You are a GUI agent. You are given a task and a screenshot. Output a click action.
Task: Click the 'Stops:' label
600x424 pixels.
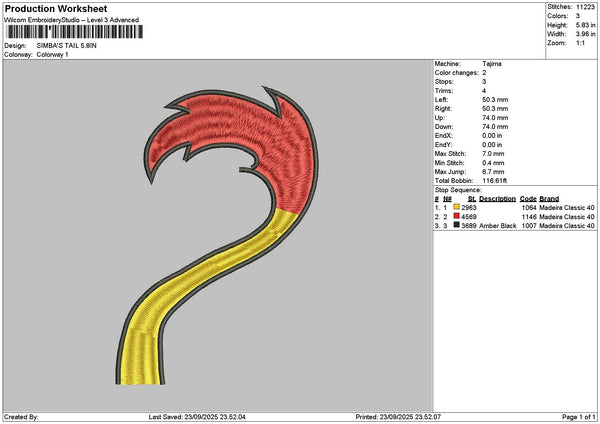click(444, 82)
